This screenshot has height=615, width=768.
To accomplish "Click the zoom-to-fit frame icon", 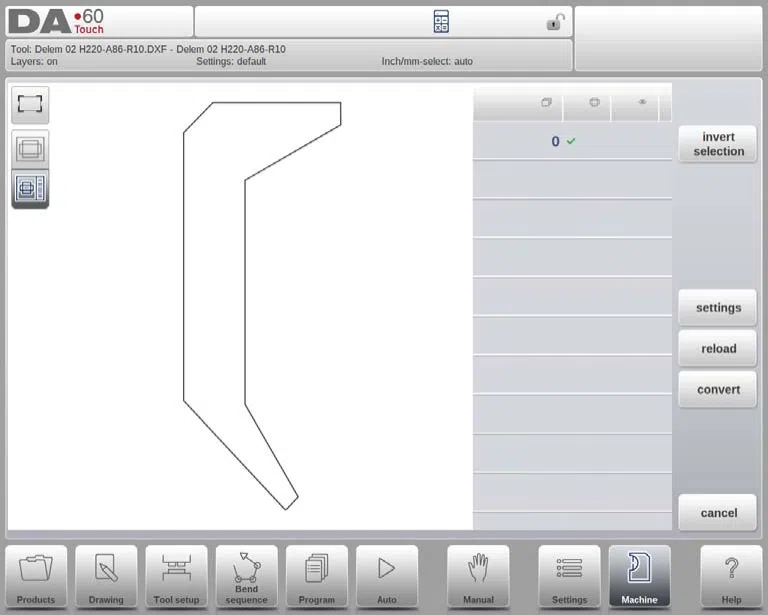I will pyautogui.click(x=30, y=104).
